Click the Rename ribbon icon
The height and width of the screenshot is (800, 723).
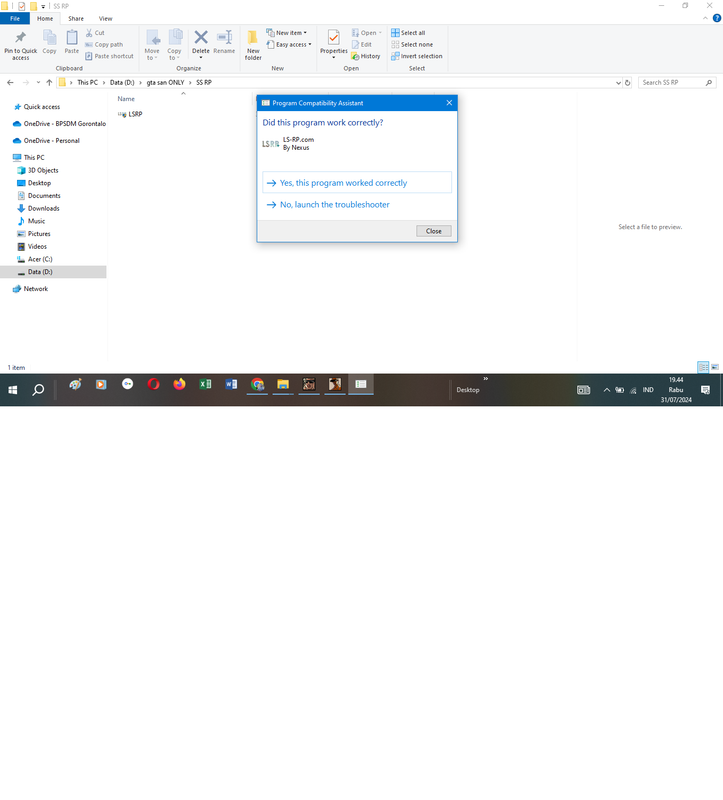pyautogui.click(x=225, y=37)
